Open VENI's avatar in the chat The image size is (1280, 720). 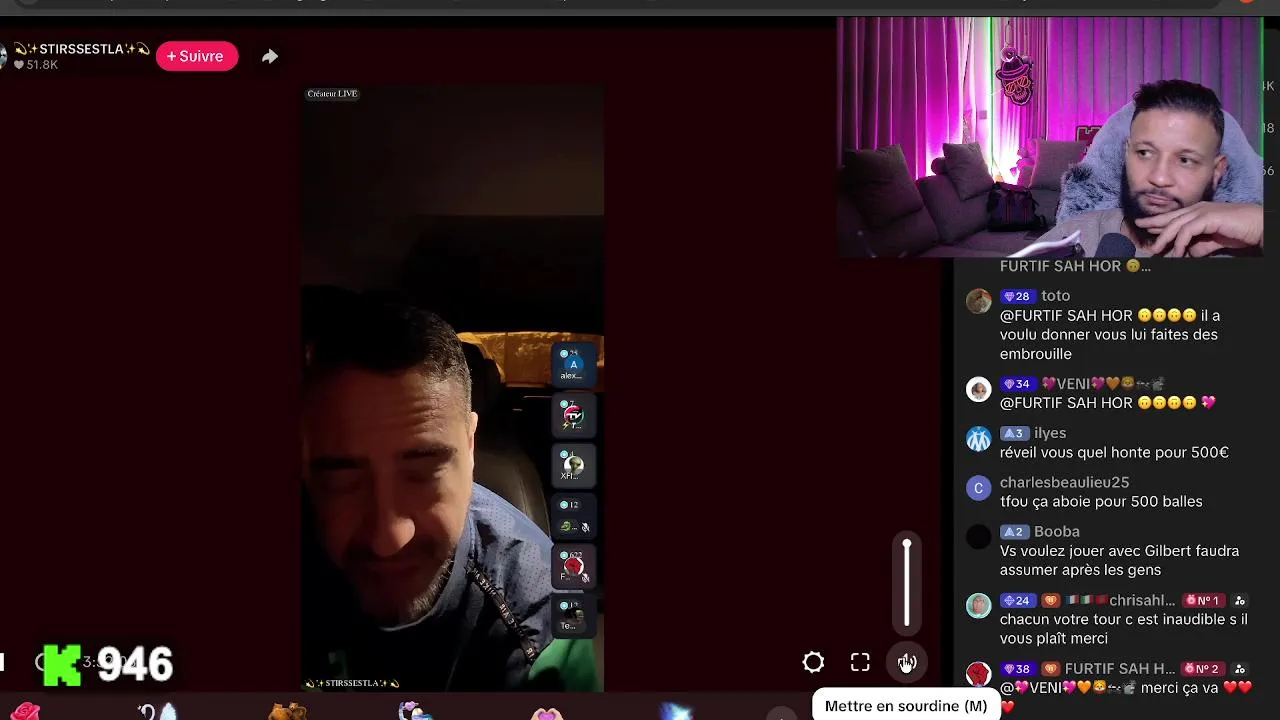coord(978,389)
